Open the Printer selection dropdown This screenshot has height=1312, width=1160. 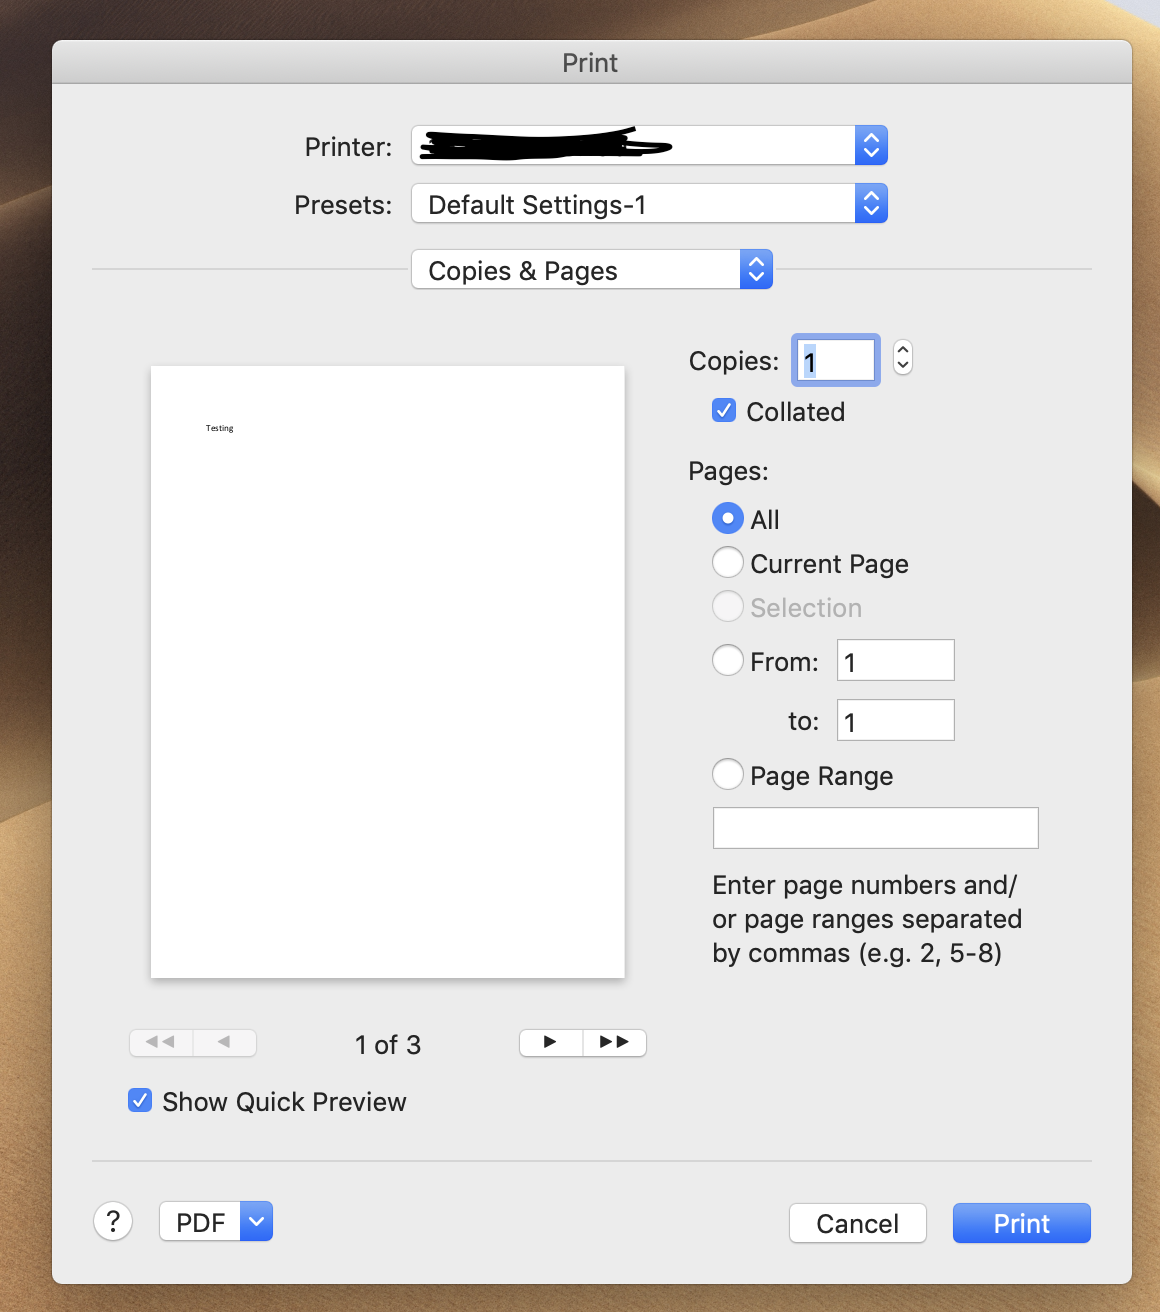click(649, 146)
